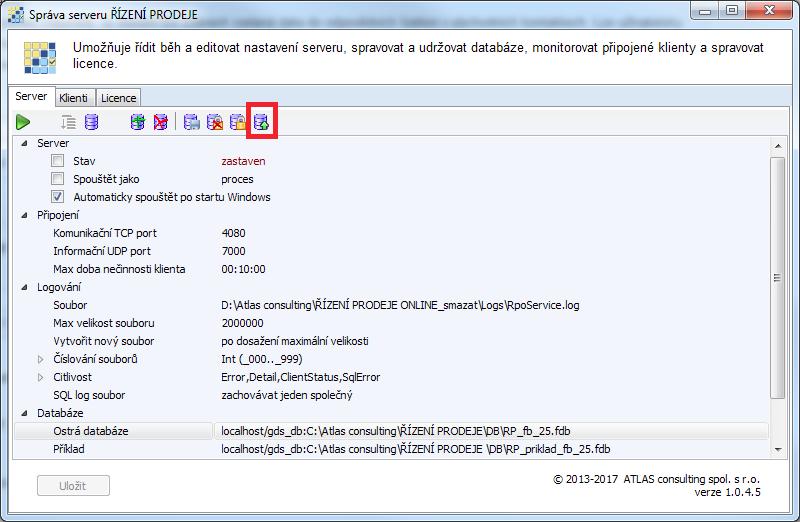Select the Informační UDP port label
Screen dimensions: 800x522
pos(102,251)
